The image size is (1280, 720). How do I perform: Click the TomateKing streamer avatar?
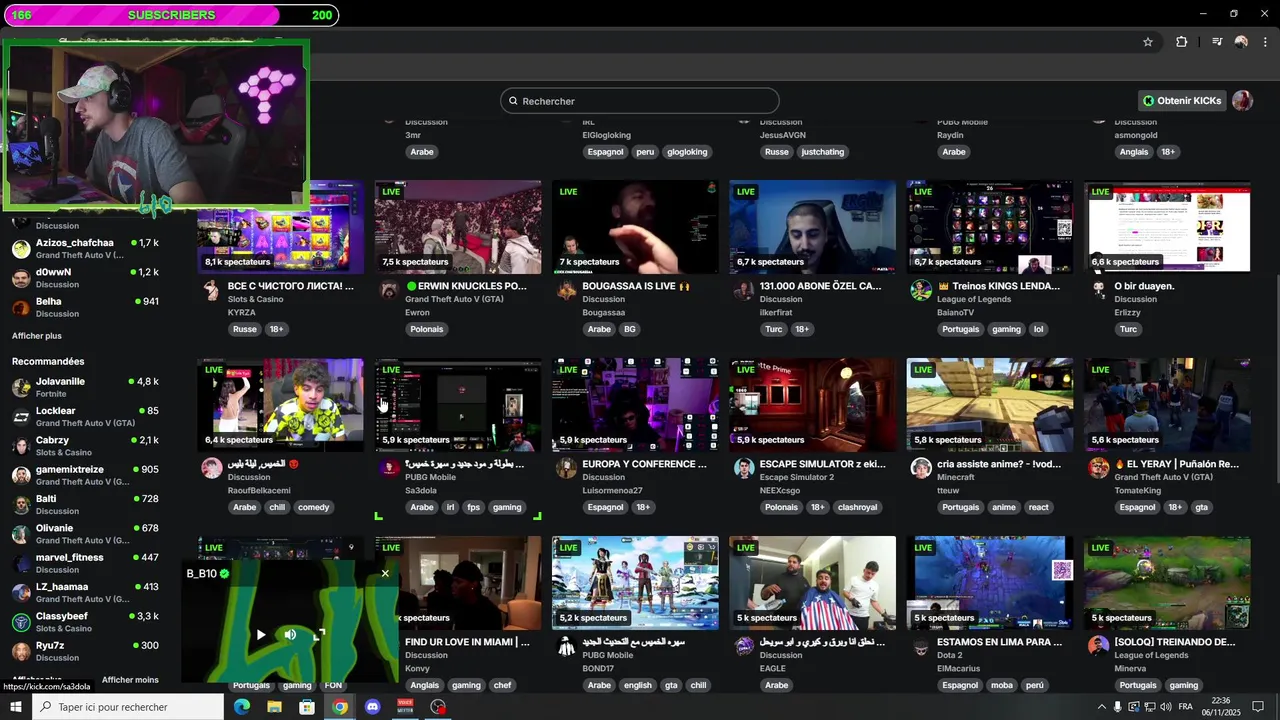click(1098, 468)
